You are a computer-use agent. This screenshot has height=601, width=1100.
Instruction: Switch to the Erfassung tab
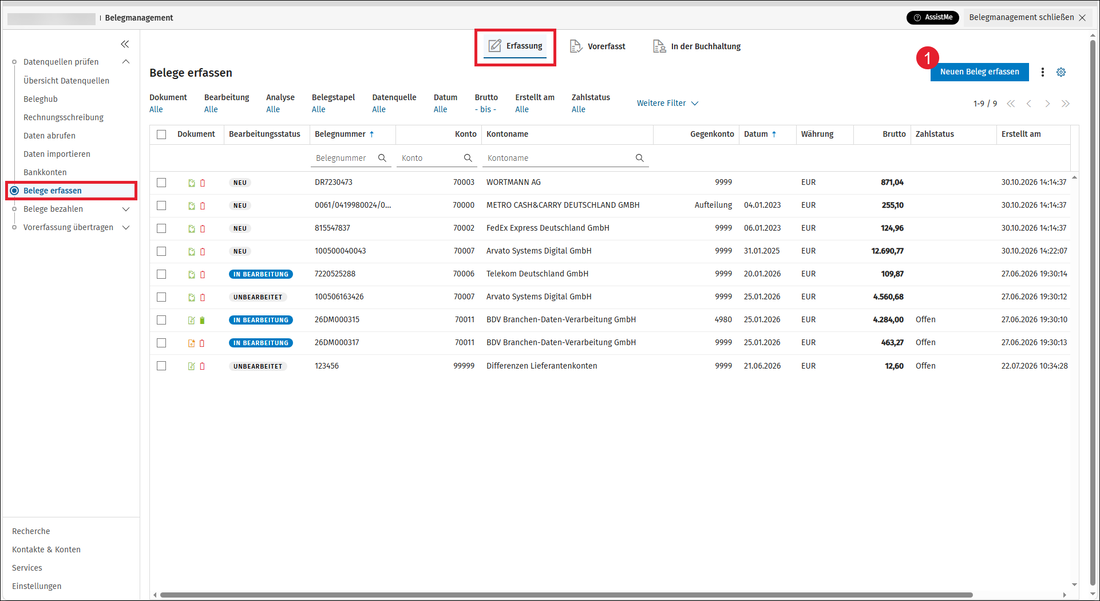pos(516,46)
